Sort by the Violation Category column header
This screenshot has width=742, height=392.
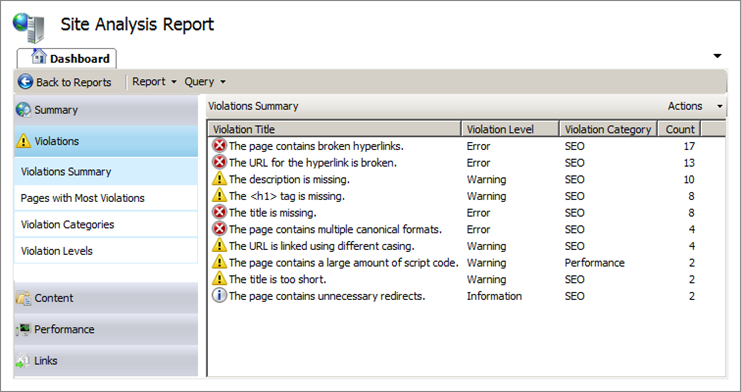point(608,129)
